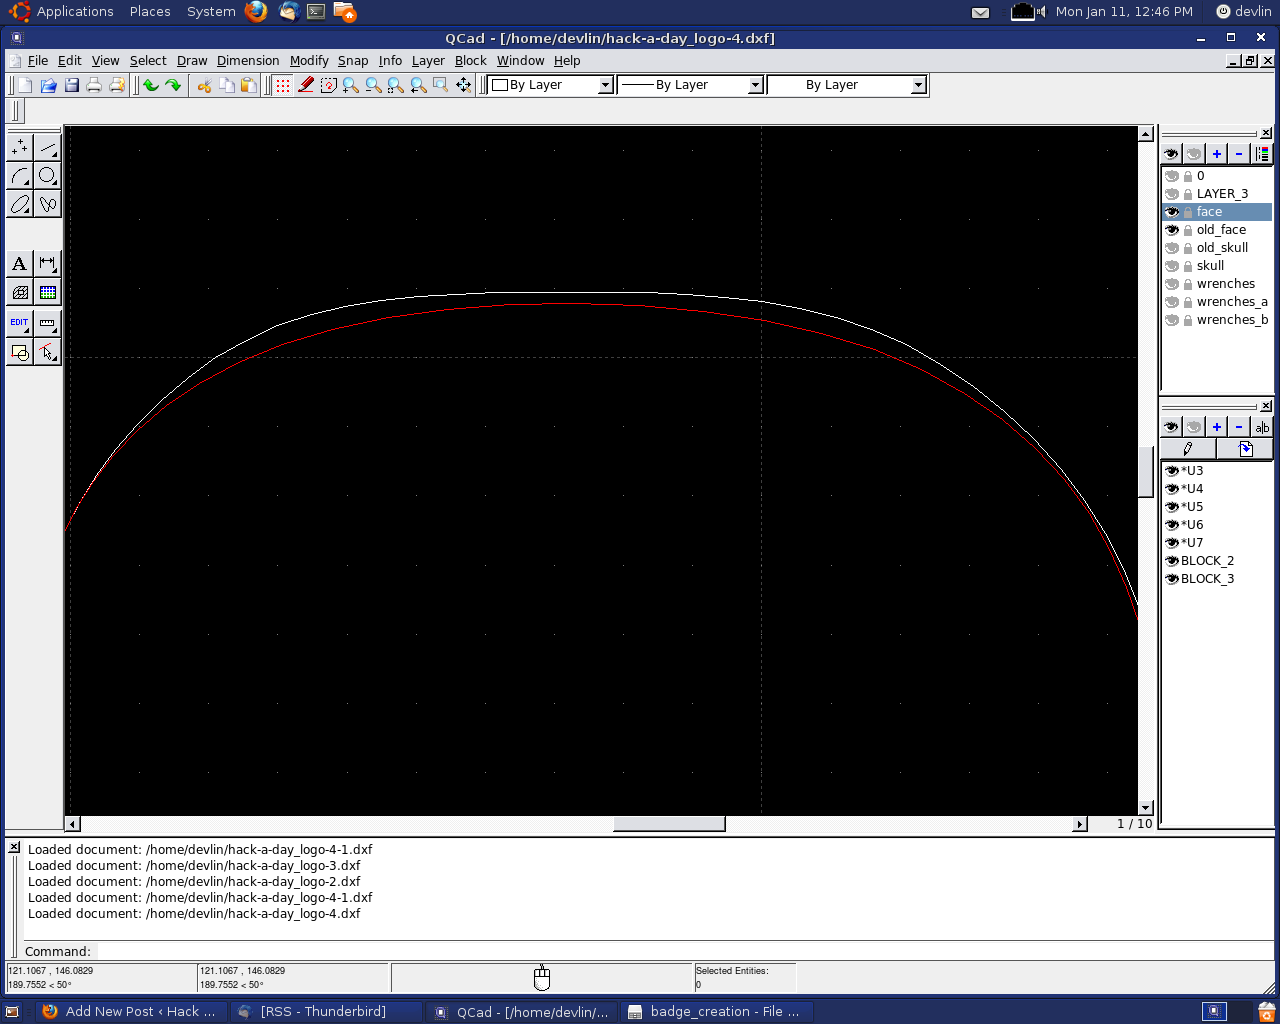Hide the old_face layer
Viewport: 1280px width, 1024px height.
(1171, 230)
